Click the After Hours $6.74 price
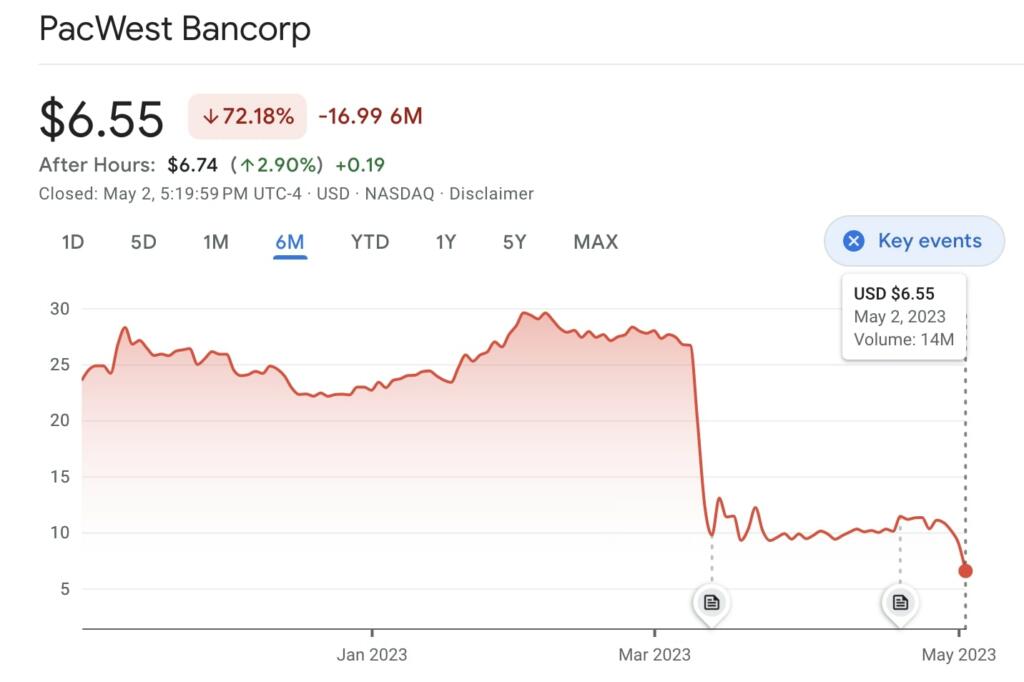This screenshot has height=682, width=1024. point(192,165)
